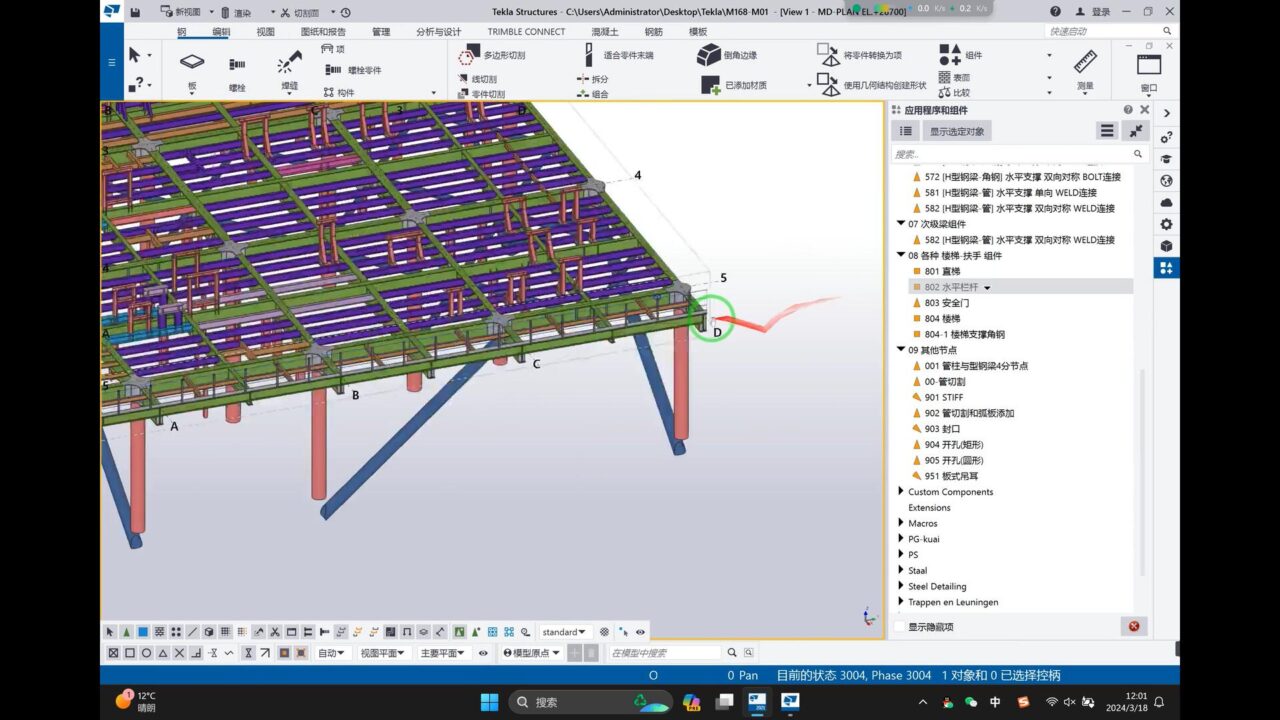Image resolution: width=1280 pixels, height=720 pixels.
Task: Click the 登录 sign-in button
Action: (x=1093, y=12)
